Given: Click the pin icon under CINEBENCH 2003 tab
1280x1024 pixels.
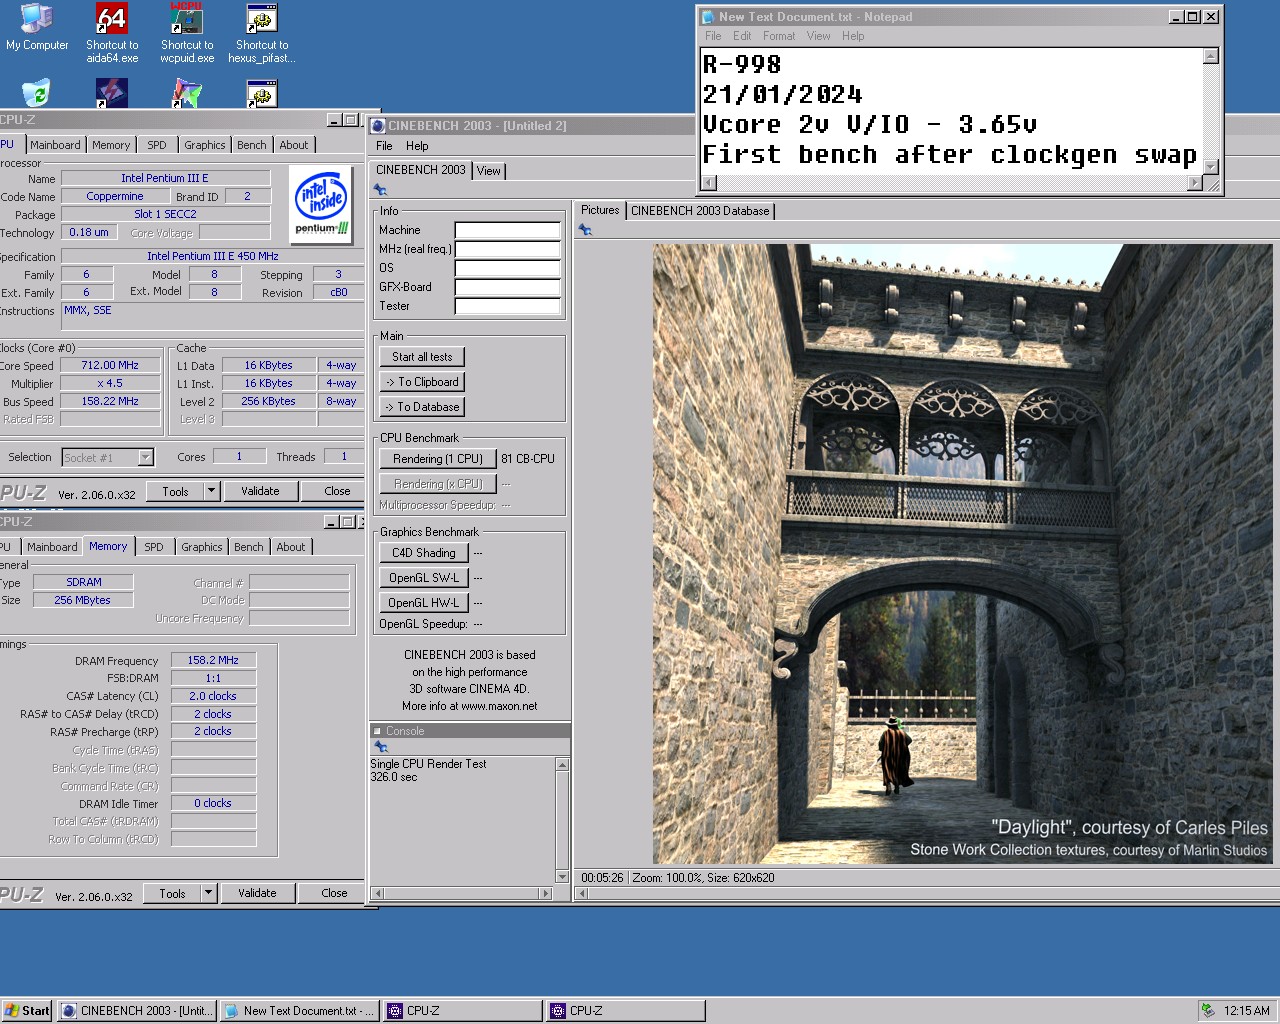Looking at the screenshot, I should (x=380, y=189).
